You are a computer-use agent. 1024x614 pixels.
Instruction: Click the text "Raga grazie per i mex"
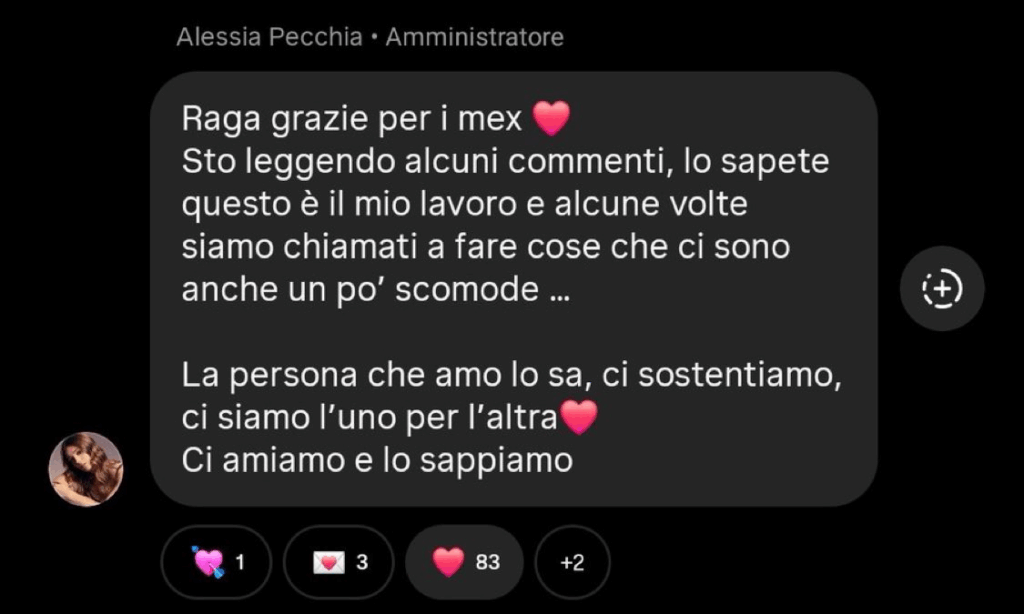click(x=351, y=119)
